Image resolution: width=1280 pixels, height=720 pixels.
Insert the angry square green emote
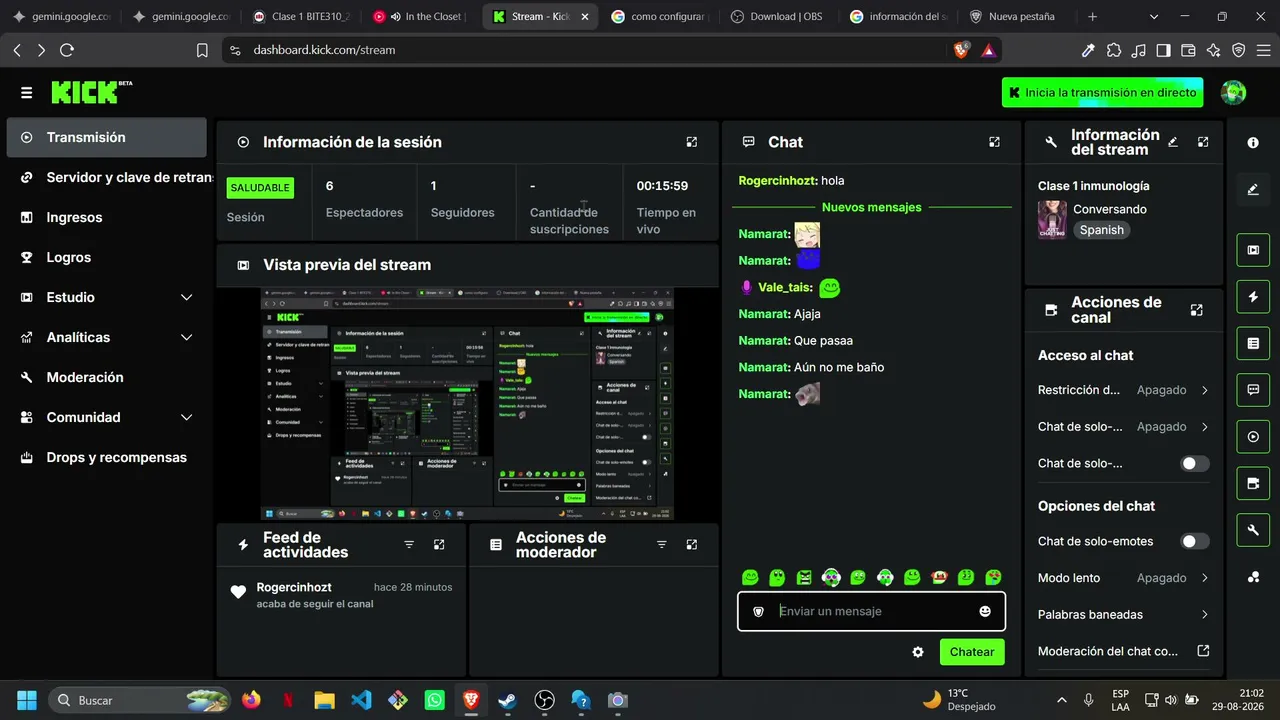point(804,577)
